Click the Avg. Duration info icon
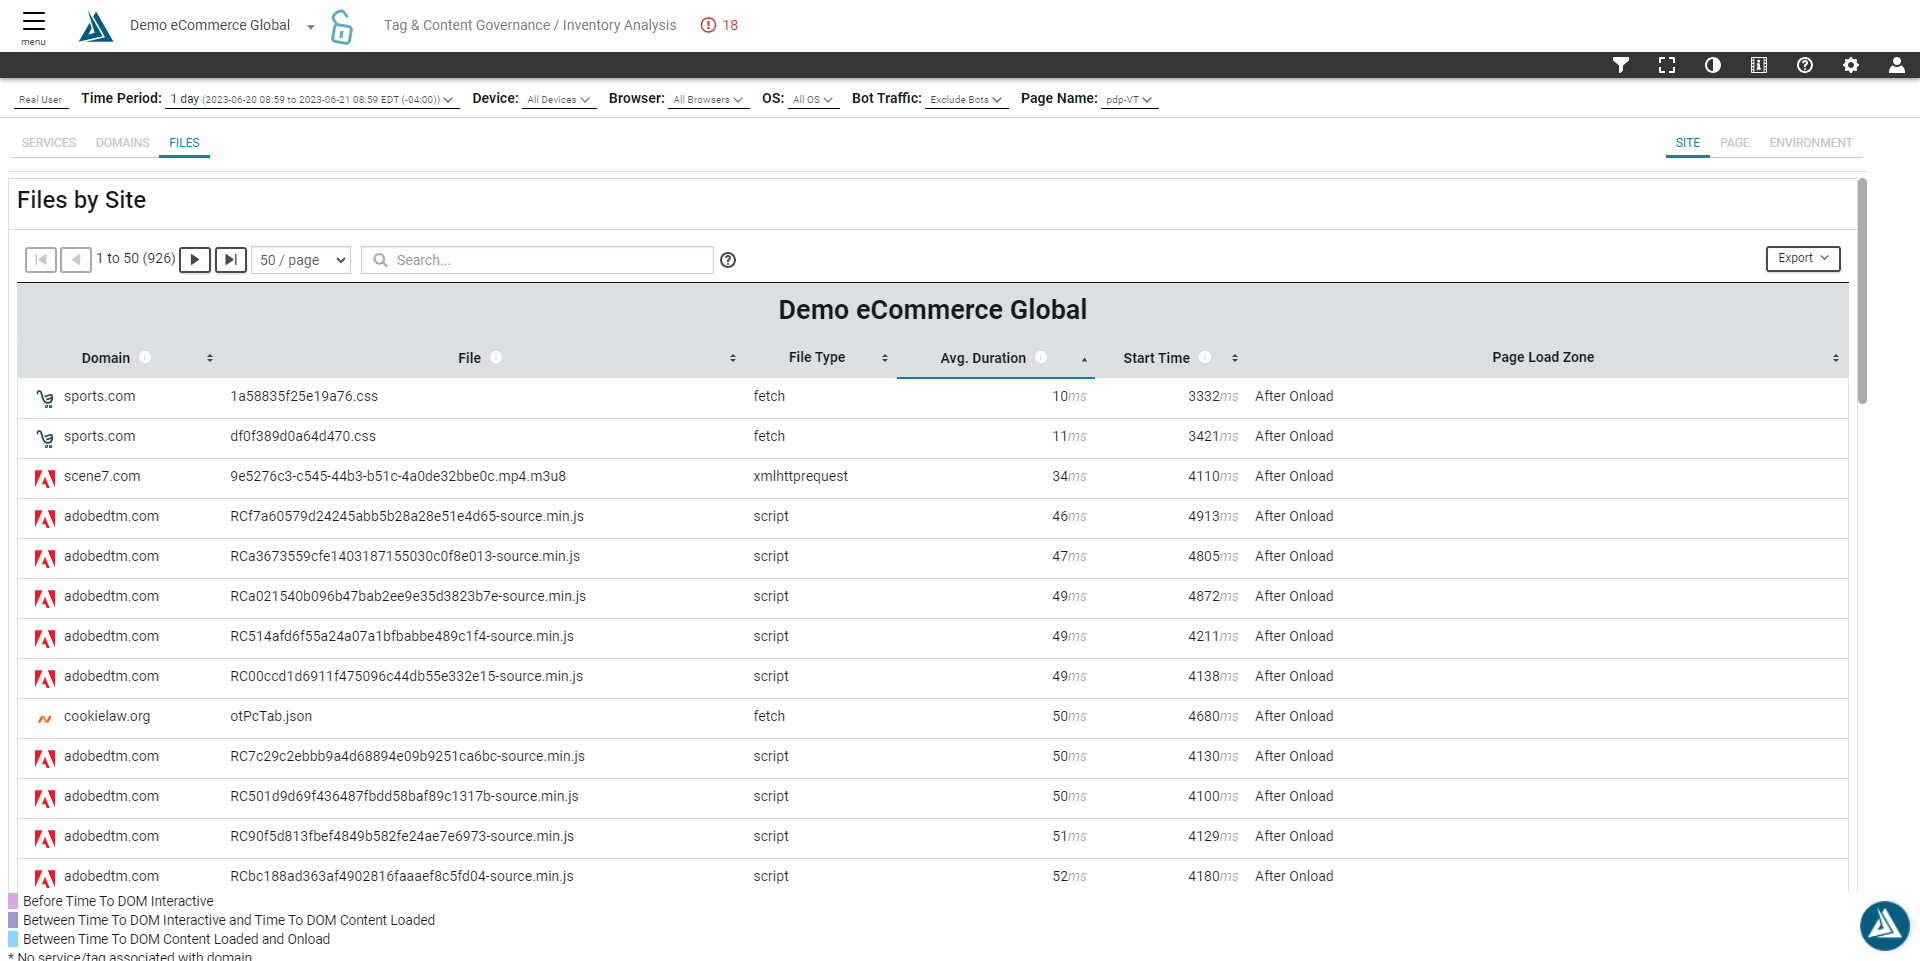This screenshot has width=1920, height=961. [x=1041, y=357]
